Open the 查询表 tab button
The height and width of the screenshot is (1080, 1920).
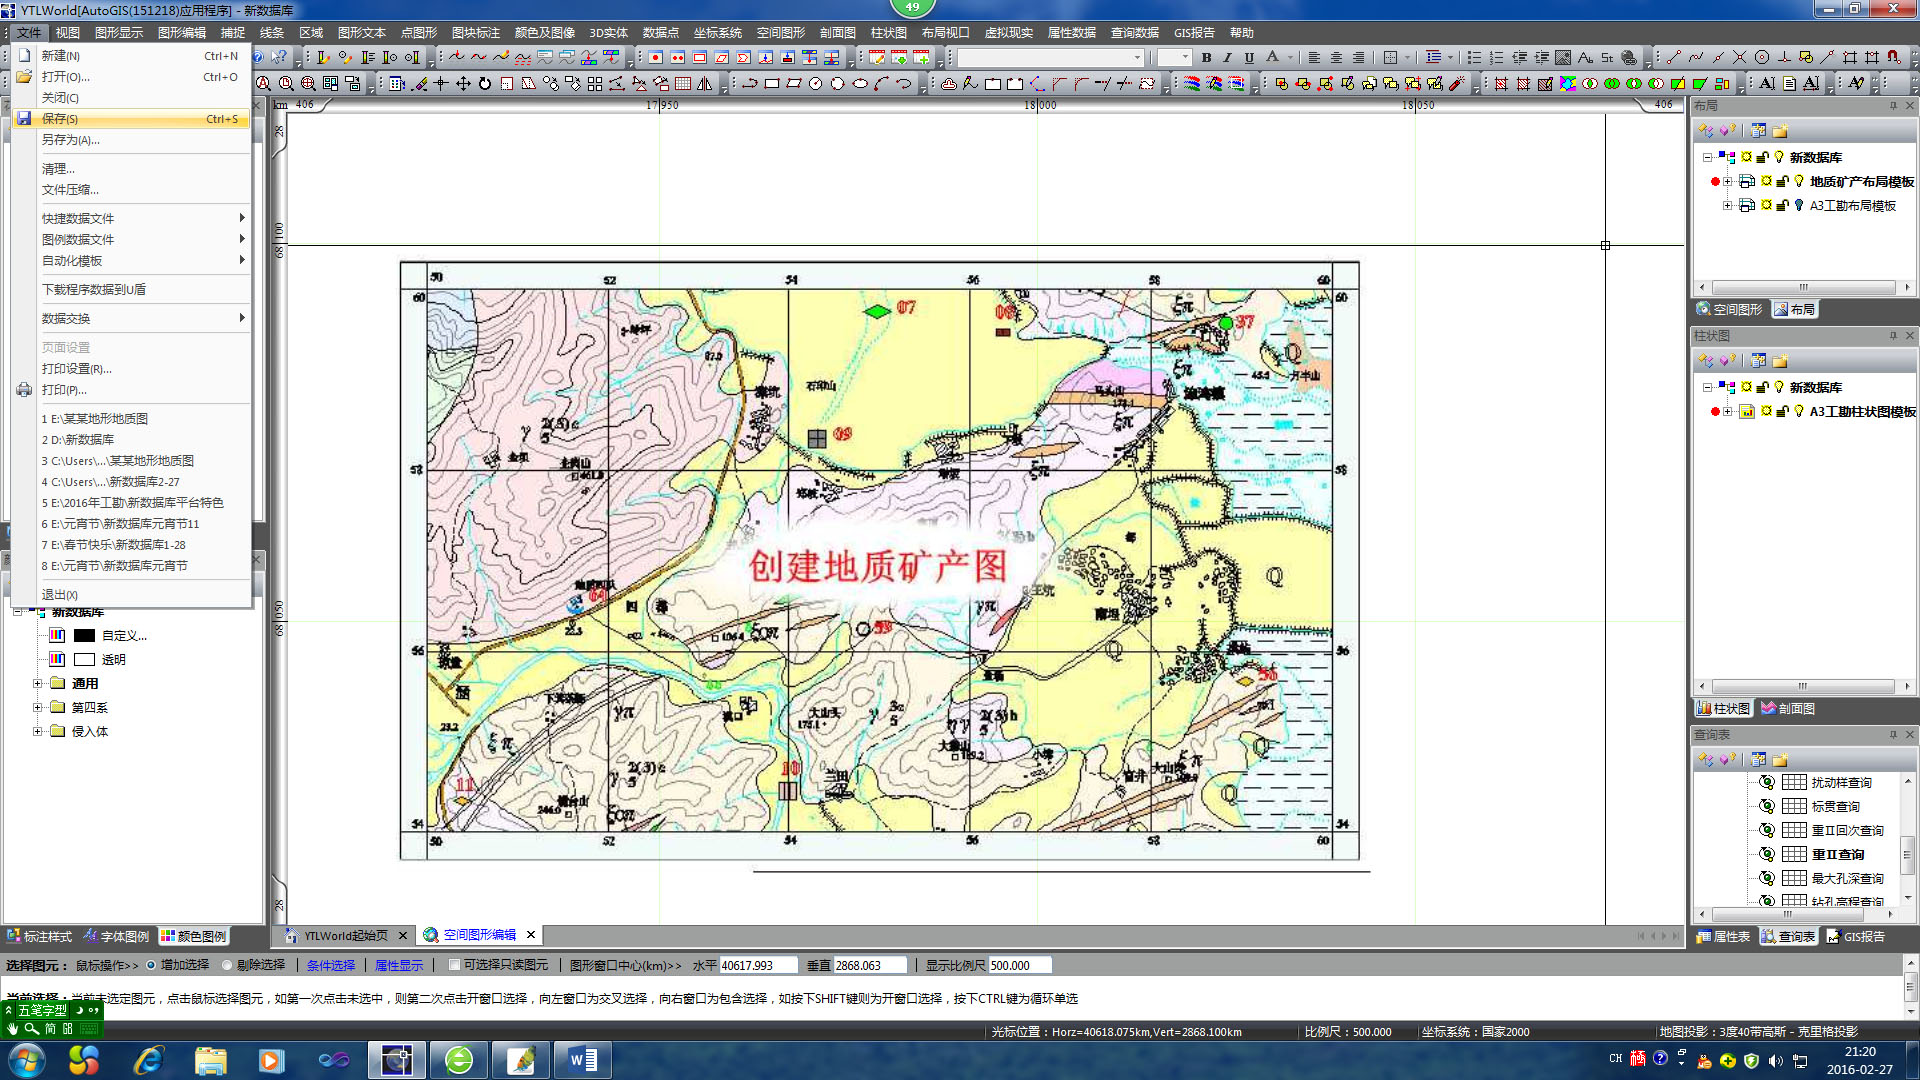coord(1788,936)
